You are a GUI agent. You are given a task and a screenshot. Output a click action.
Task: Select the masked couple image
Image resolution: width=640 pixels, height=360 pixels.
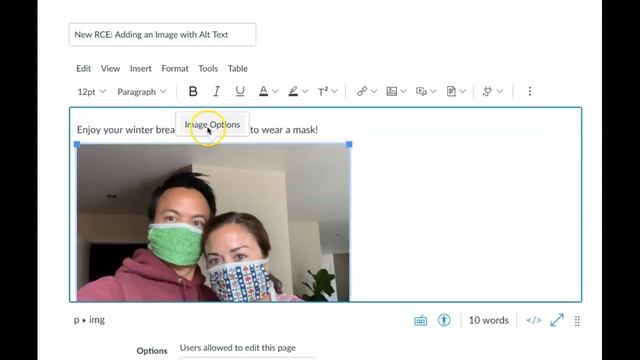[x=213, y=223]
